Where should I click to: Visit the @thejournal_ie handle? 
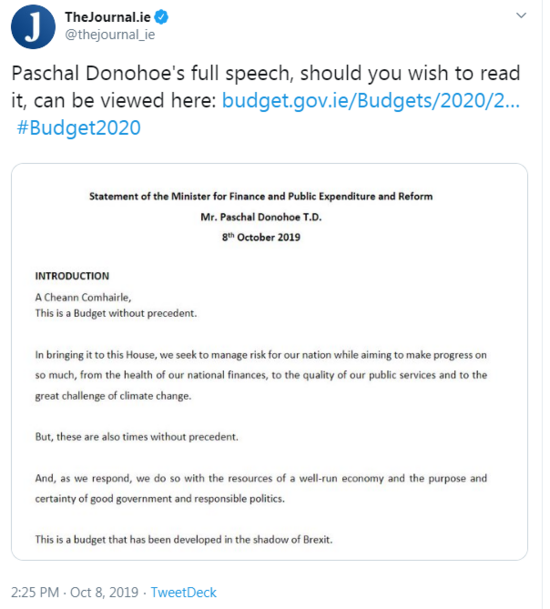(110, 35)
